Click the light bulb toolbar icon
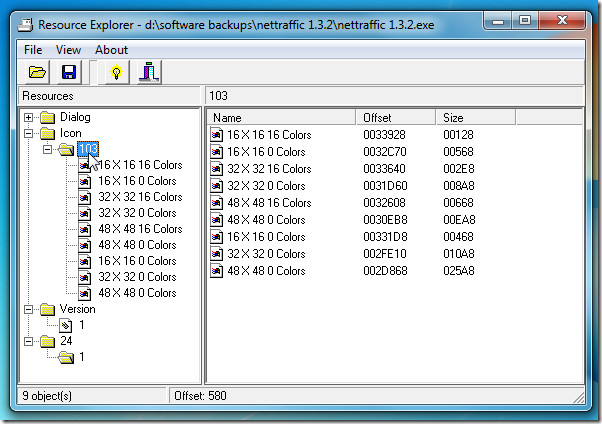 [x=115, y=72]
